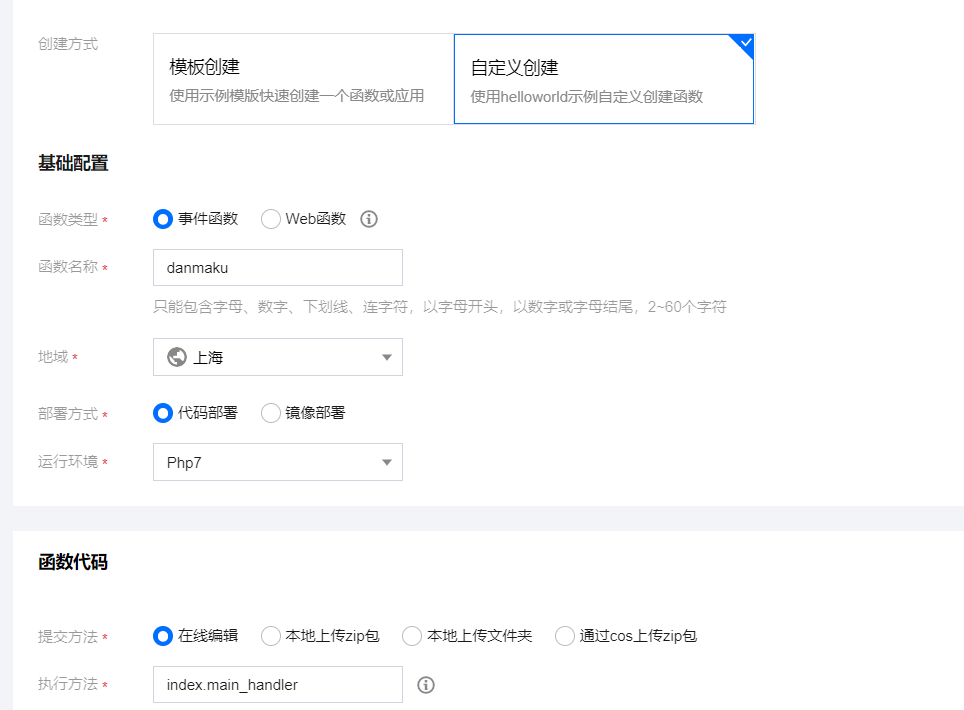Click the 提交方法 label
The image size is (964, 710).
[68, 636]
